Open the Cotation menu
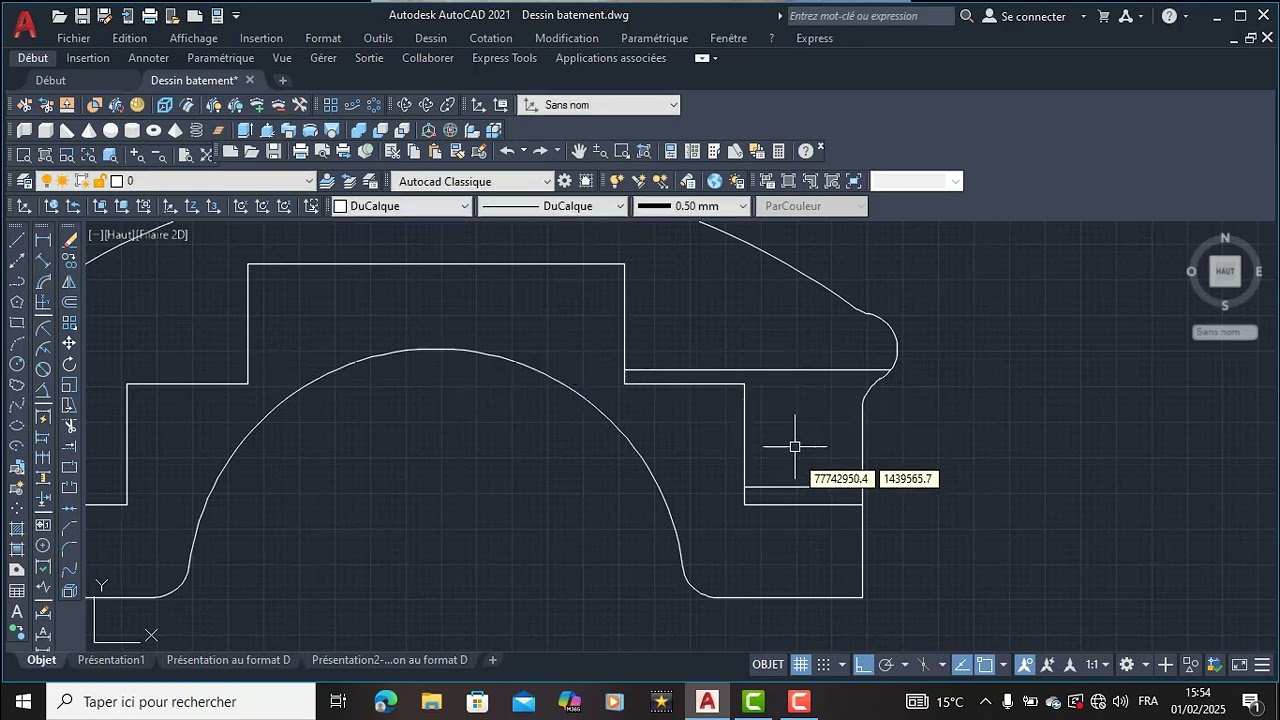The width and height of the screenshot is (1280, 720). click(x=491, y=38)
